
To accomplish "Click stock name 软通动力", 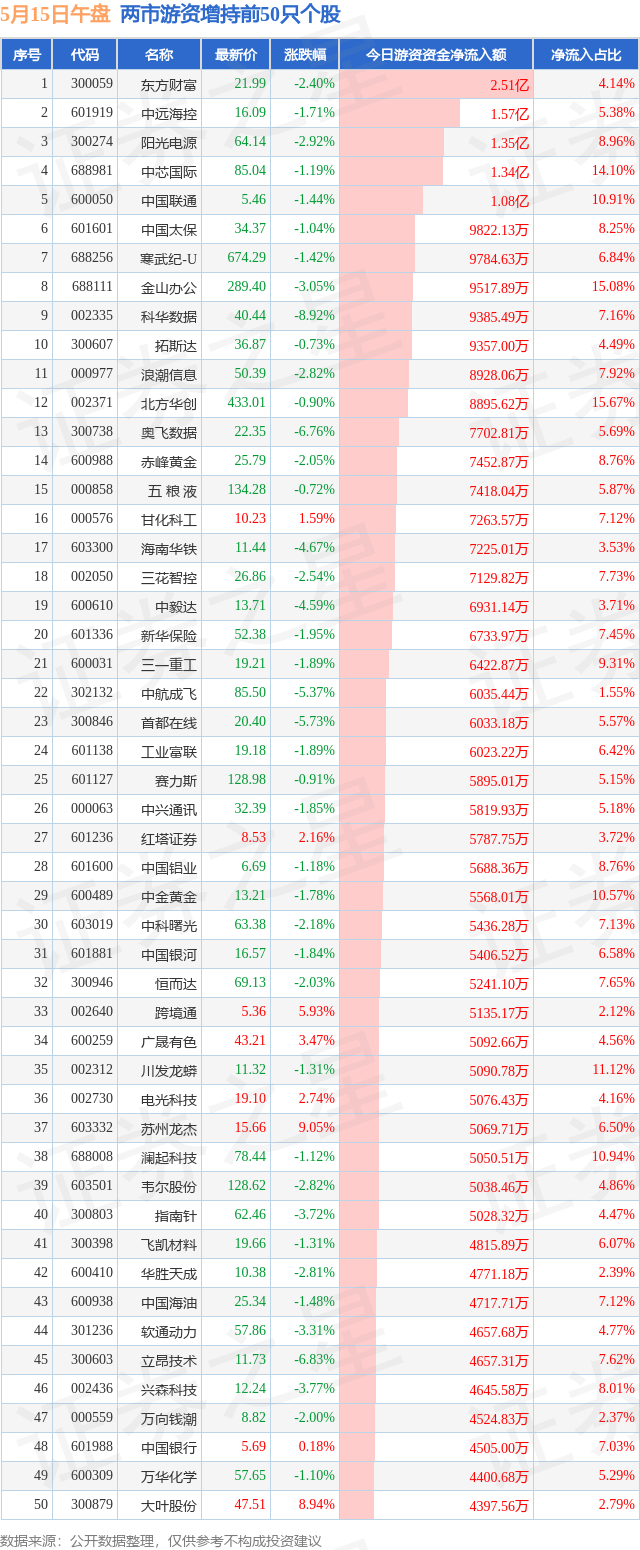I will pyautogui.click(x=169, y=1332).
